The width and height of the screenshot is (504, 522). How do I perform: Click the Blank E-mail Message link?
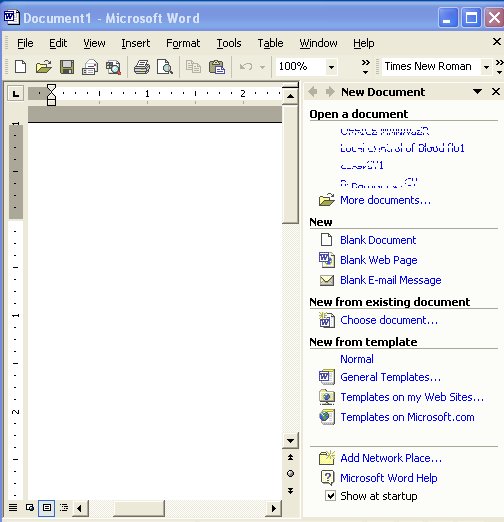[x=391, y=280]
